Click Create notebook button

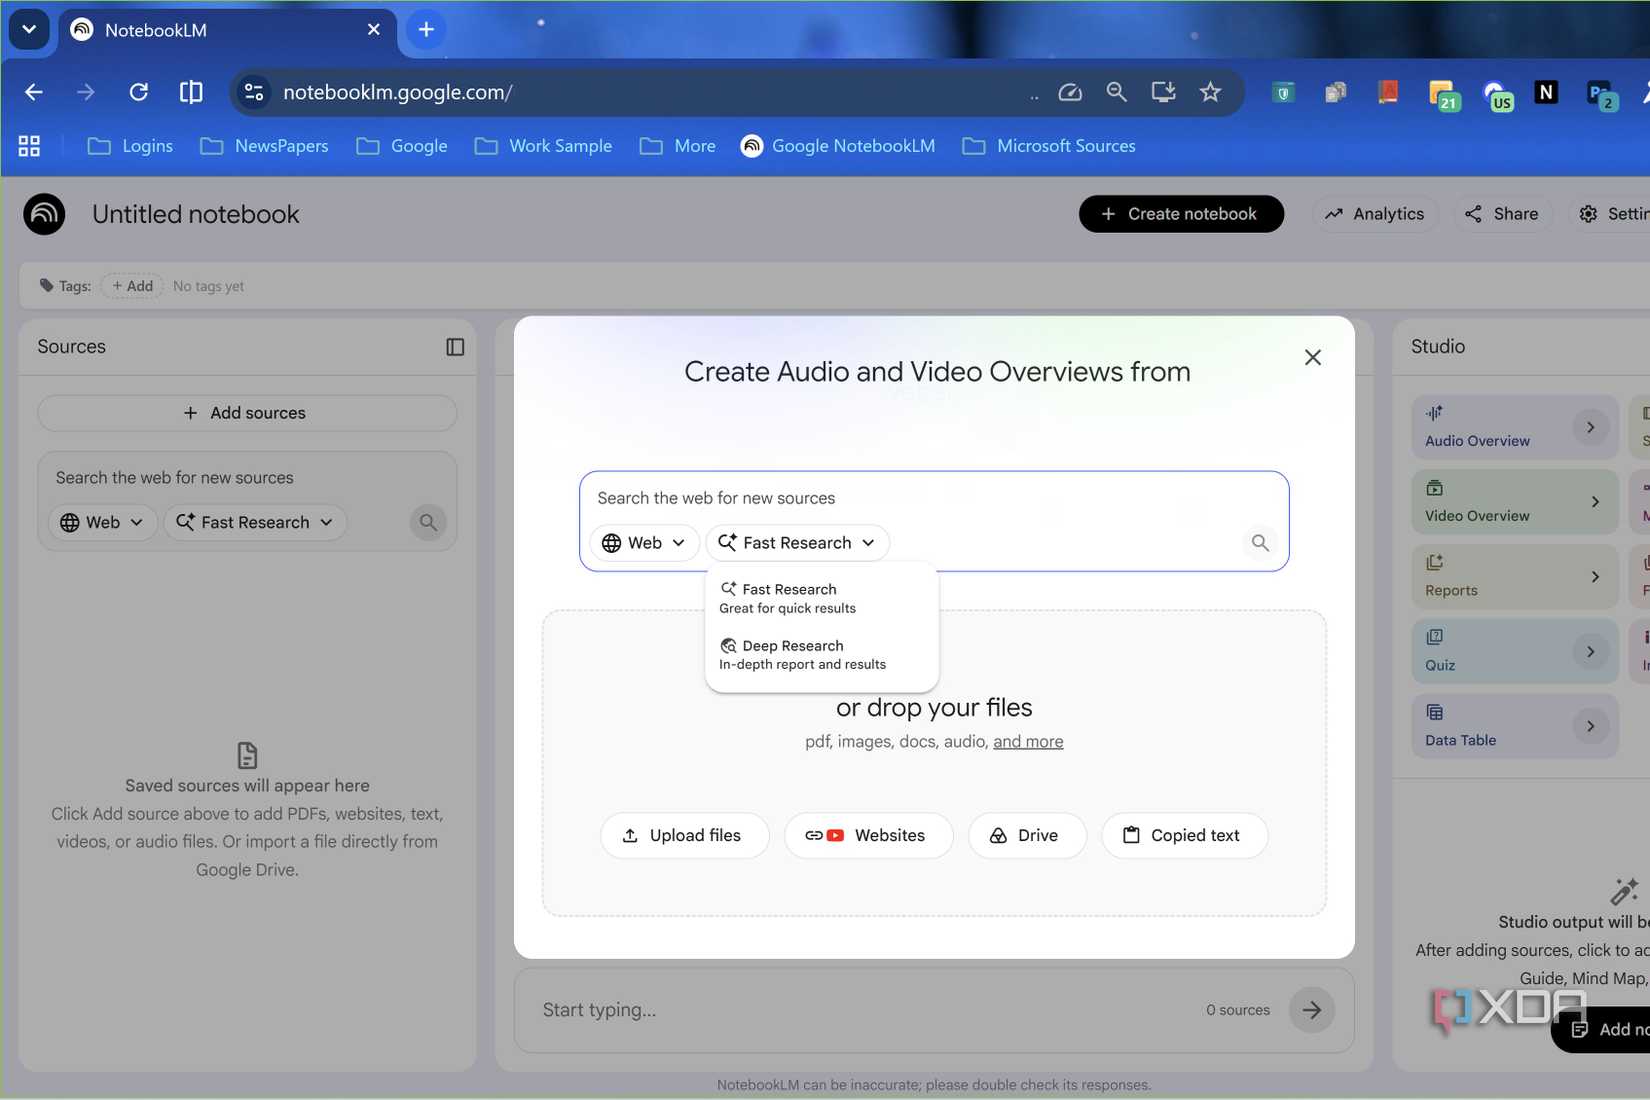click(x=1181, y=214)
